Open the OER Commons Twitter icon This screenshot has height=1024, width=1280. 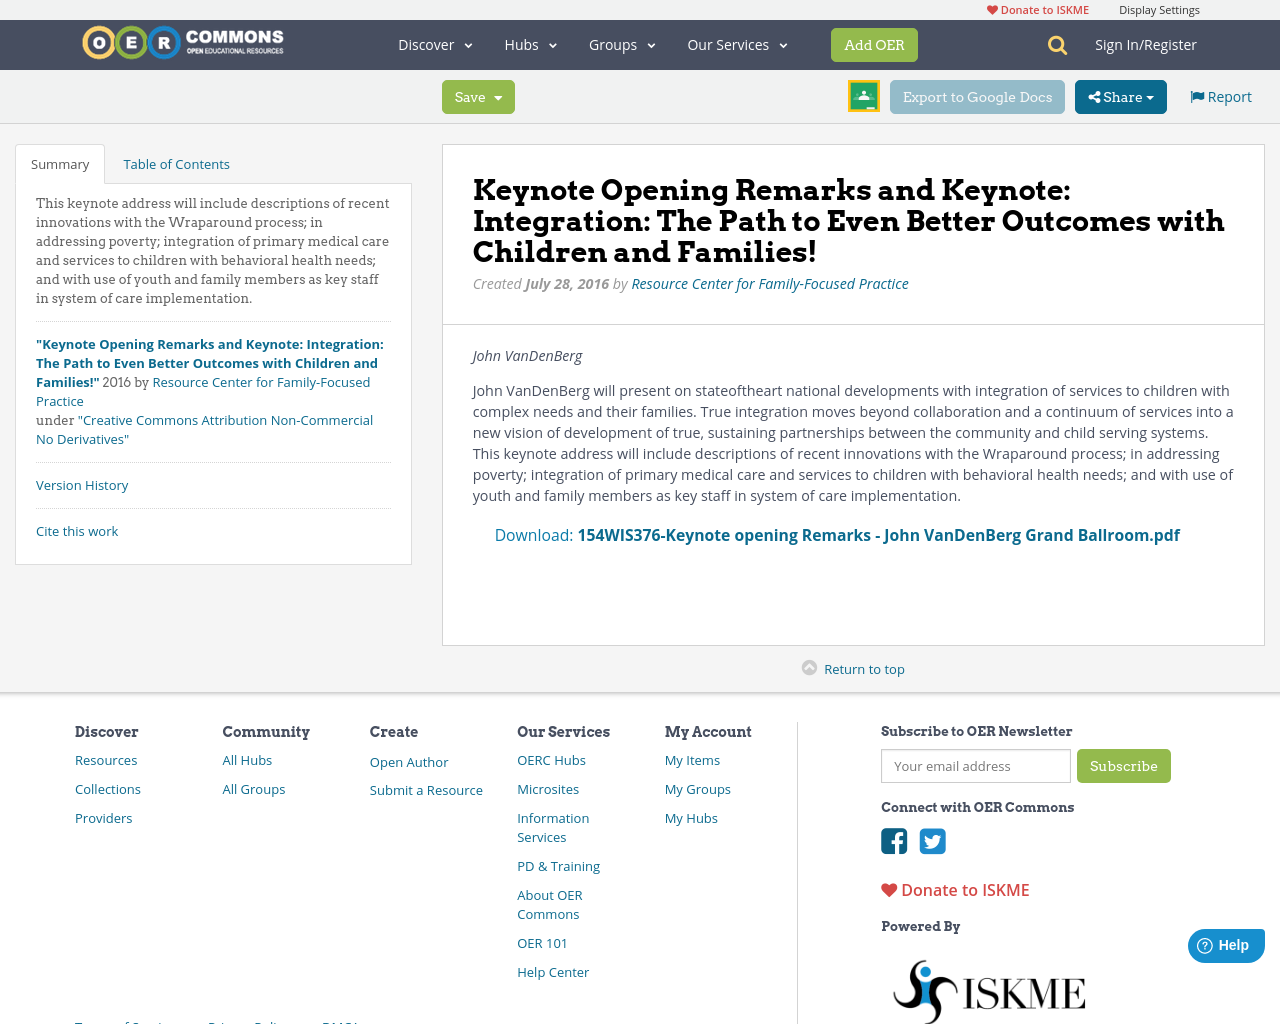coord(932,841)
